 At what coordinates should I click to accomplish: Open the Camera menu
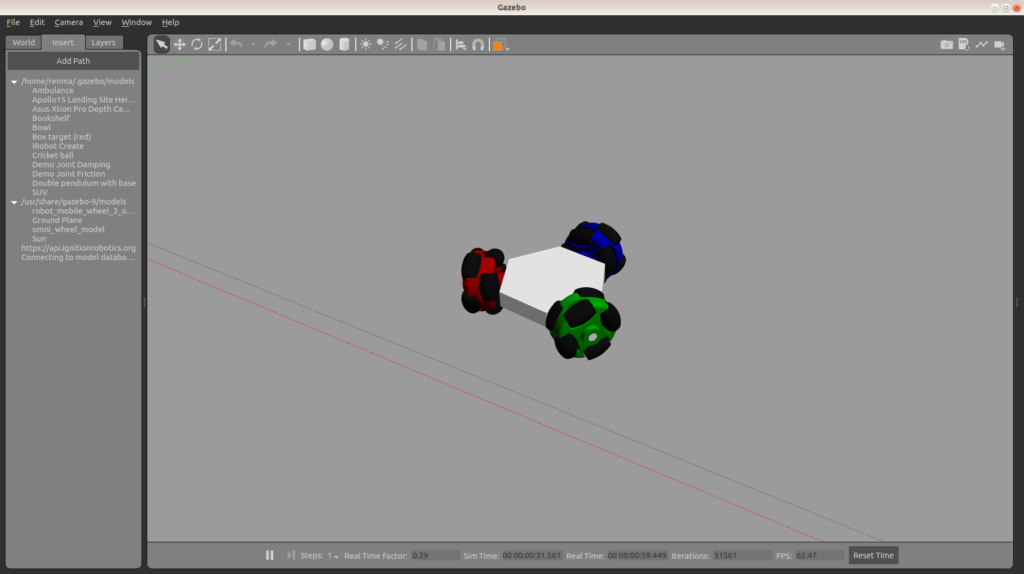[69, 22]
